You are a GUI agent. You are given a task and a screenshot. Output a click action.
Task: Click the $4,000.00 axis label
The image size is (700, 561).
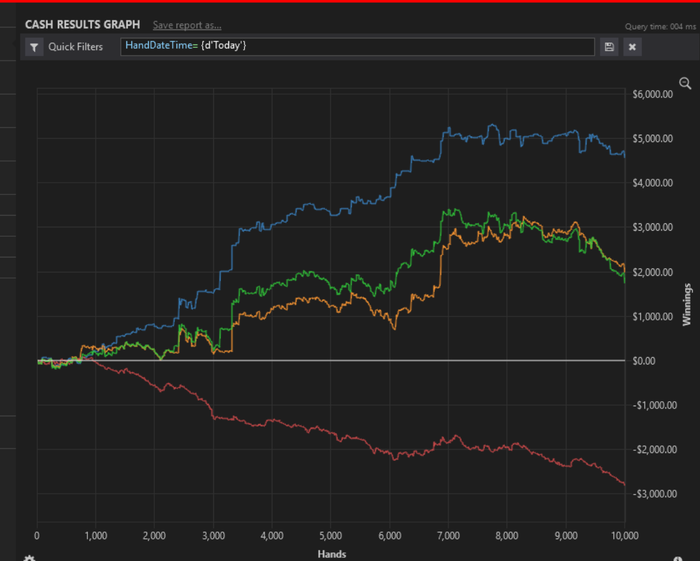pos(653,183)
